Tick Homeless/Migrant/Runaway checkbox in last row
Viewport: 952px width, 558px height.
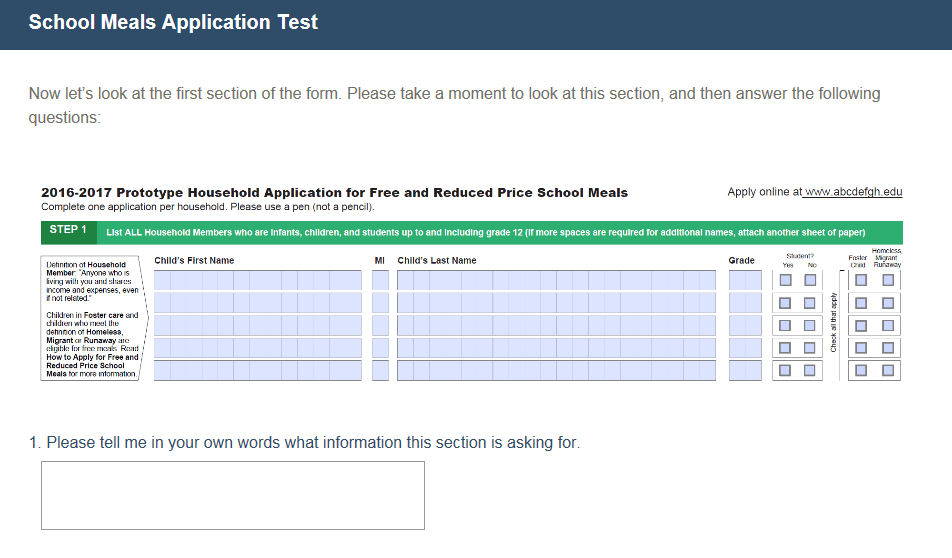pyautogui.click(x=888, y=370)
